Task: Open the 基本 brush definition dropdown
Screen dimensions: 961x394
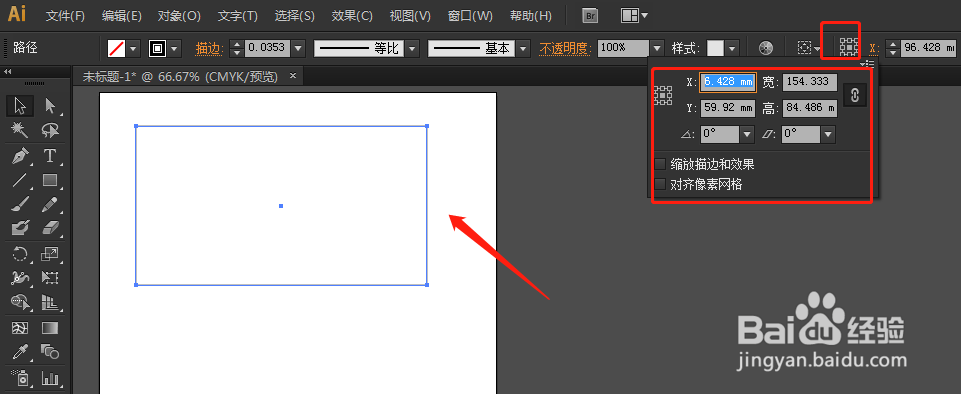Action: pyautogui.click(x=523, y=48)
